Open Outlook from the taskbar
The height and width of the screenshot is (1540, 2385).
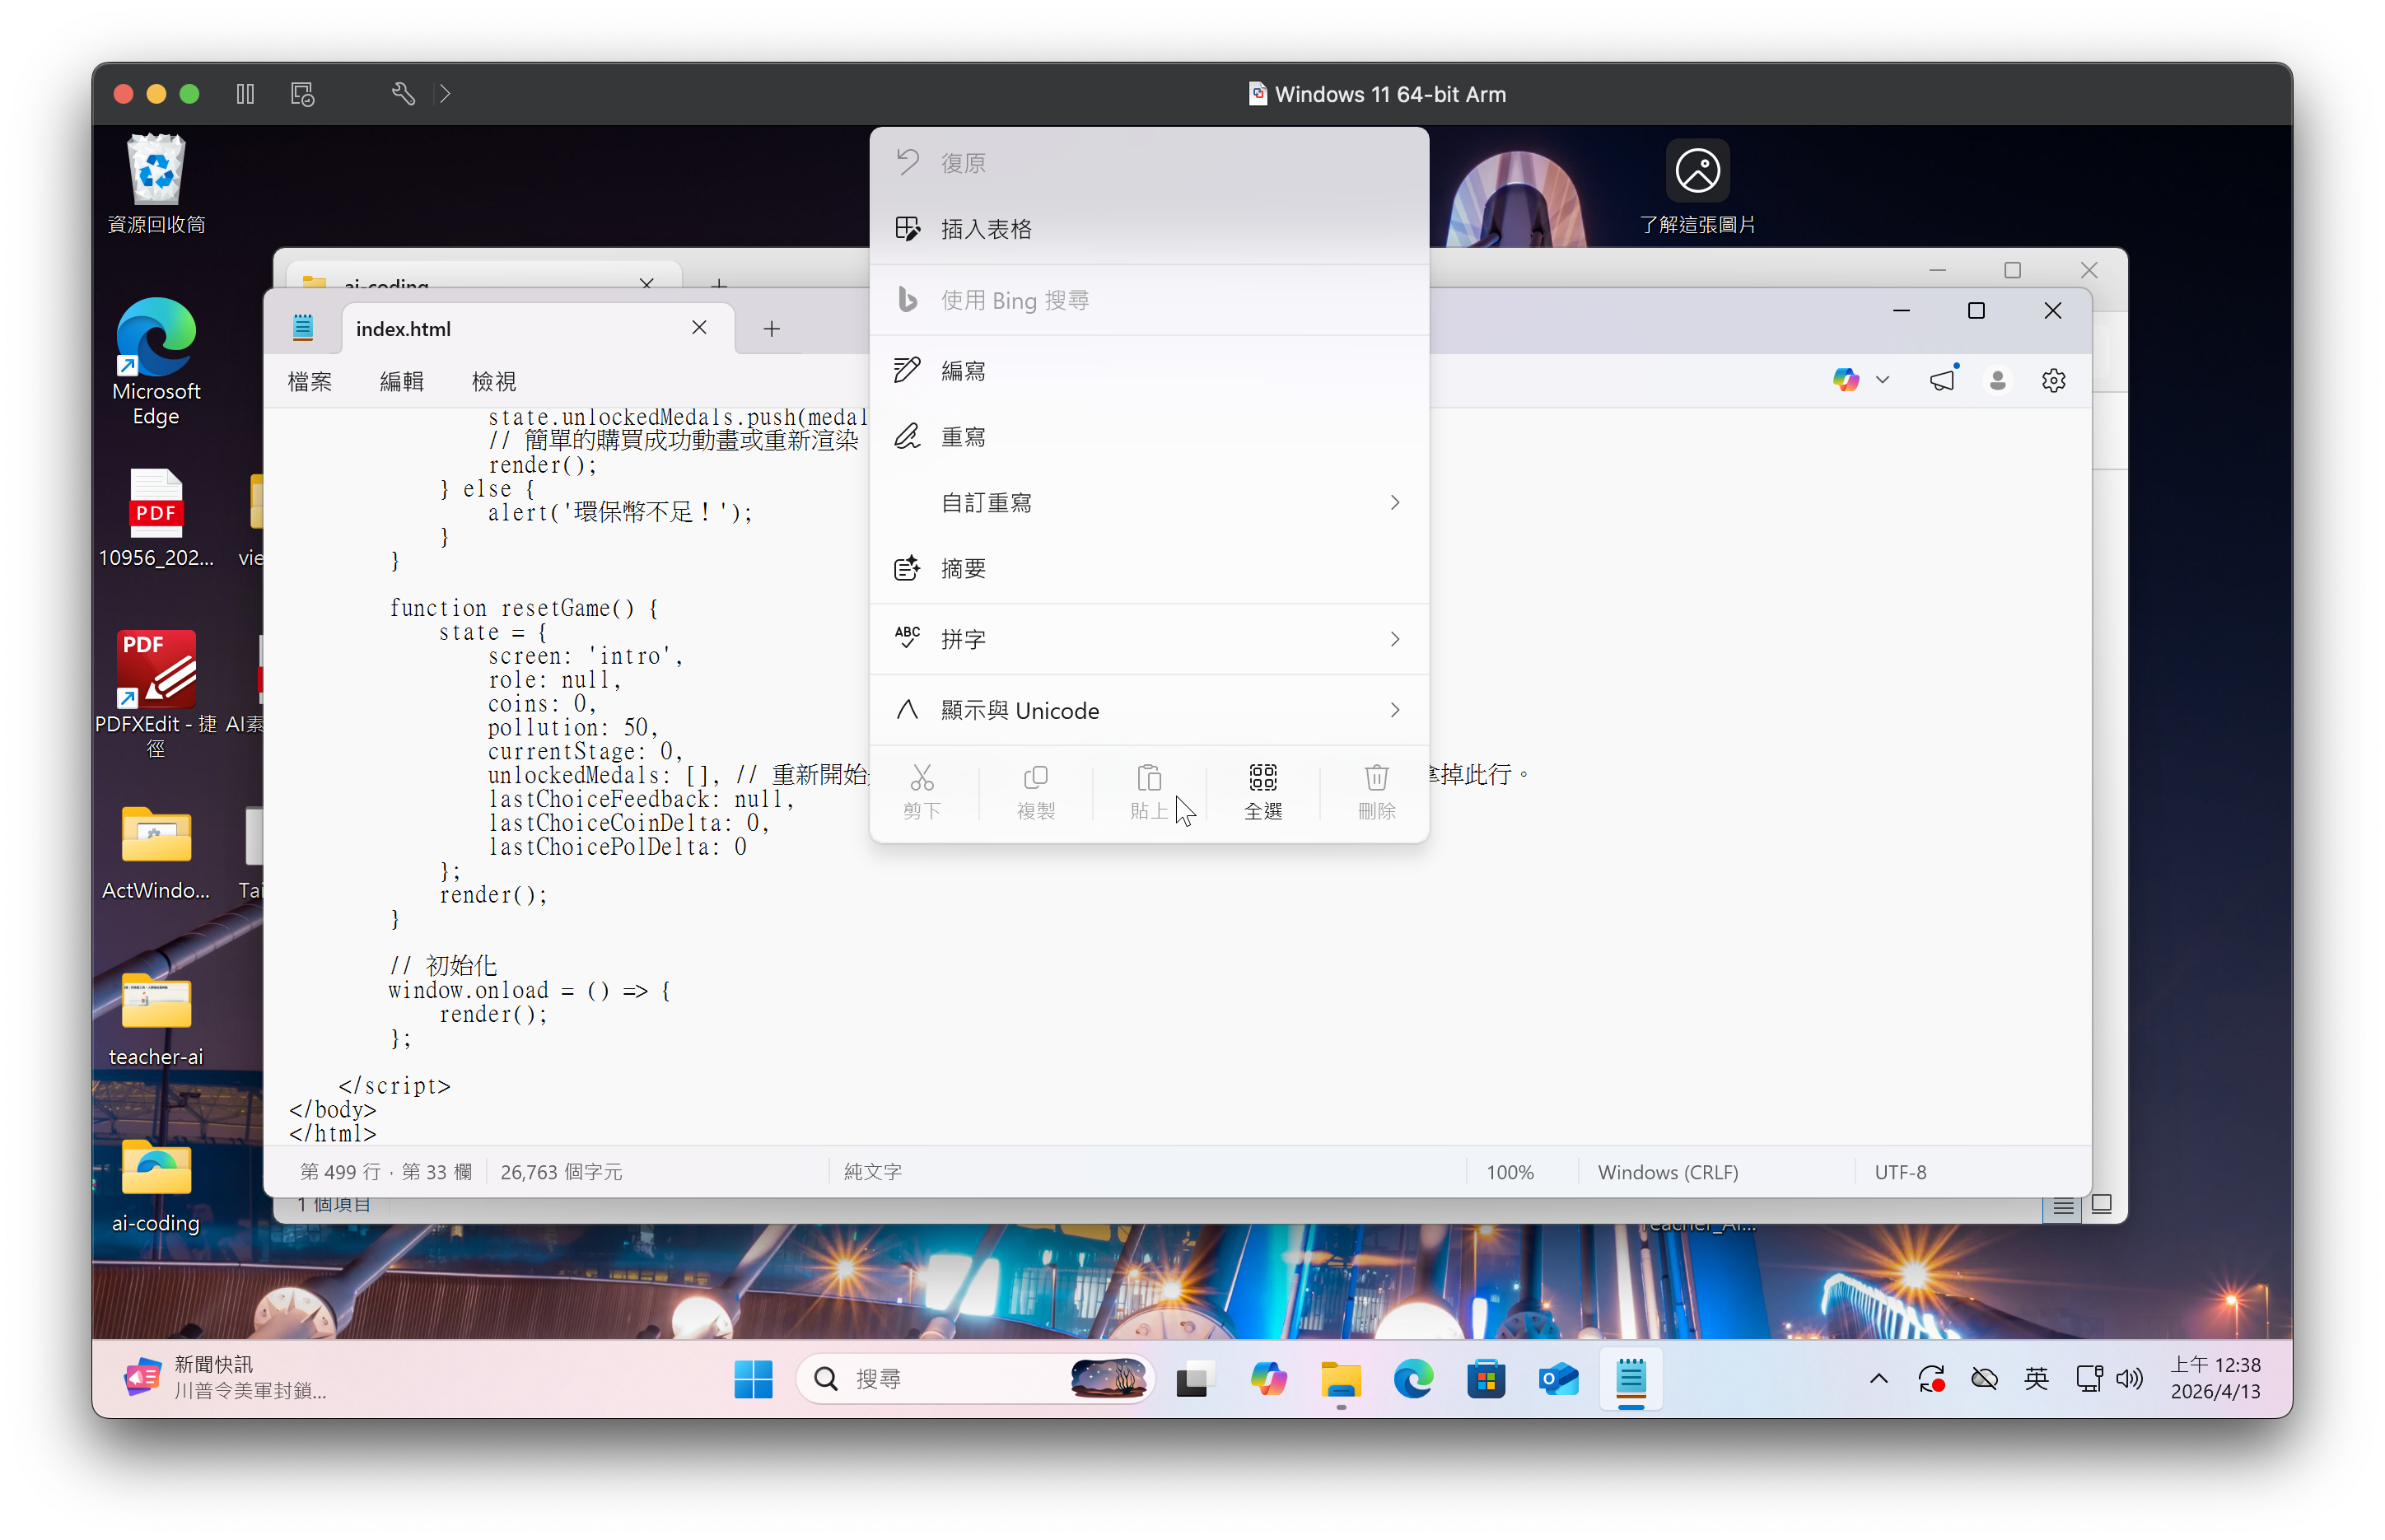(x=1558, y=1379)
